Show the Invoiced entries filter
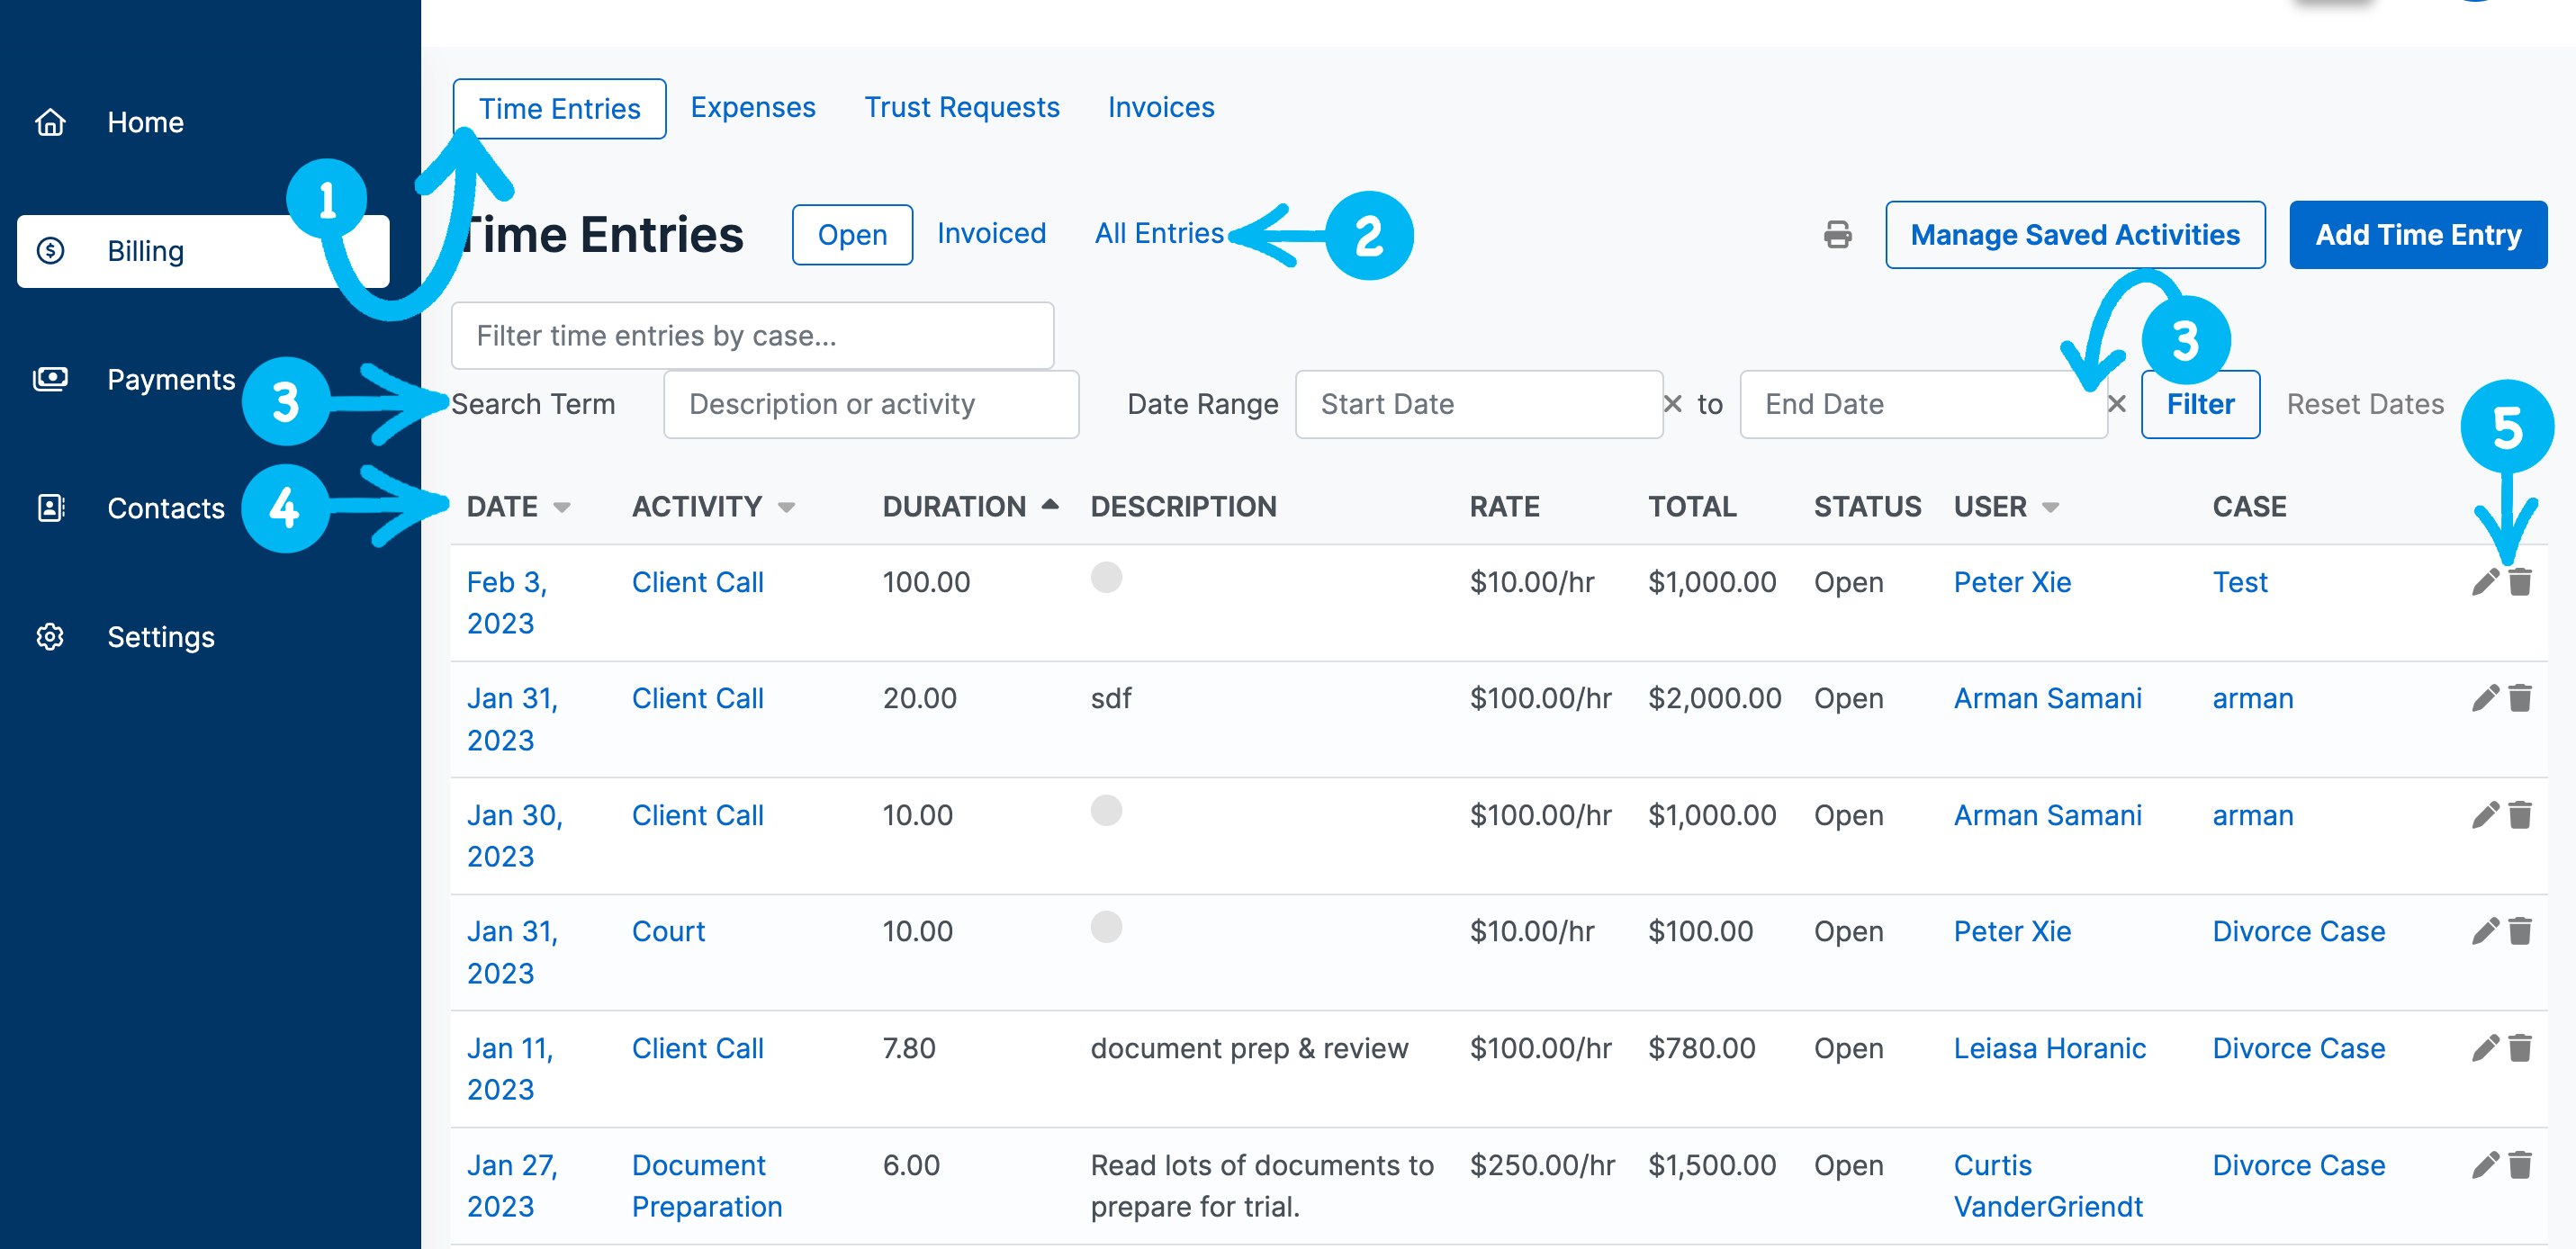The image size is (2576, 1249). click(990, 234)
